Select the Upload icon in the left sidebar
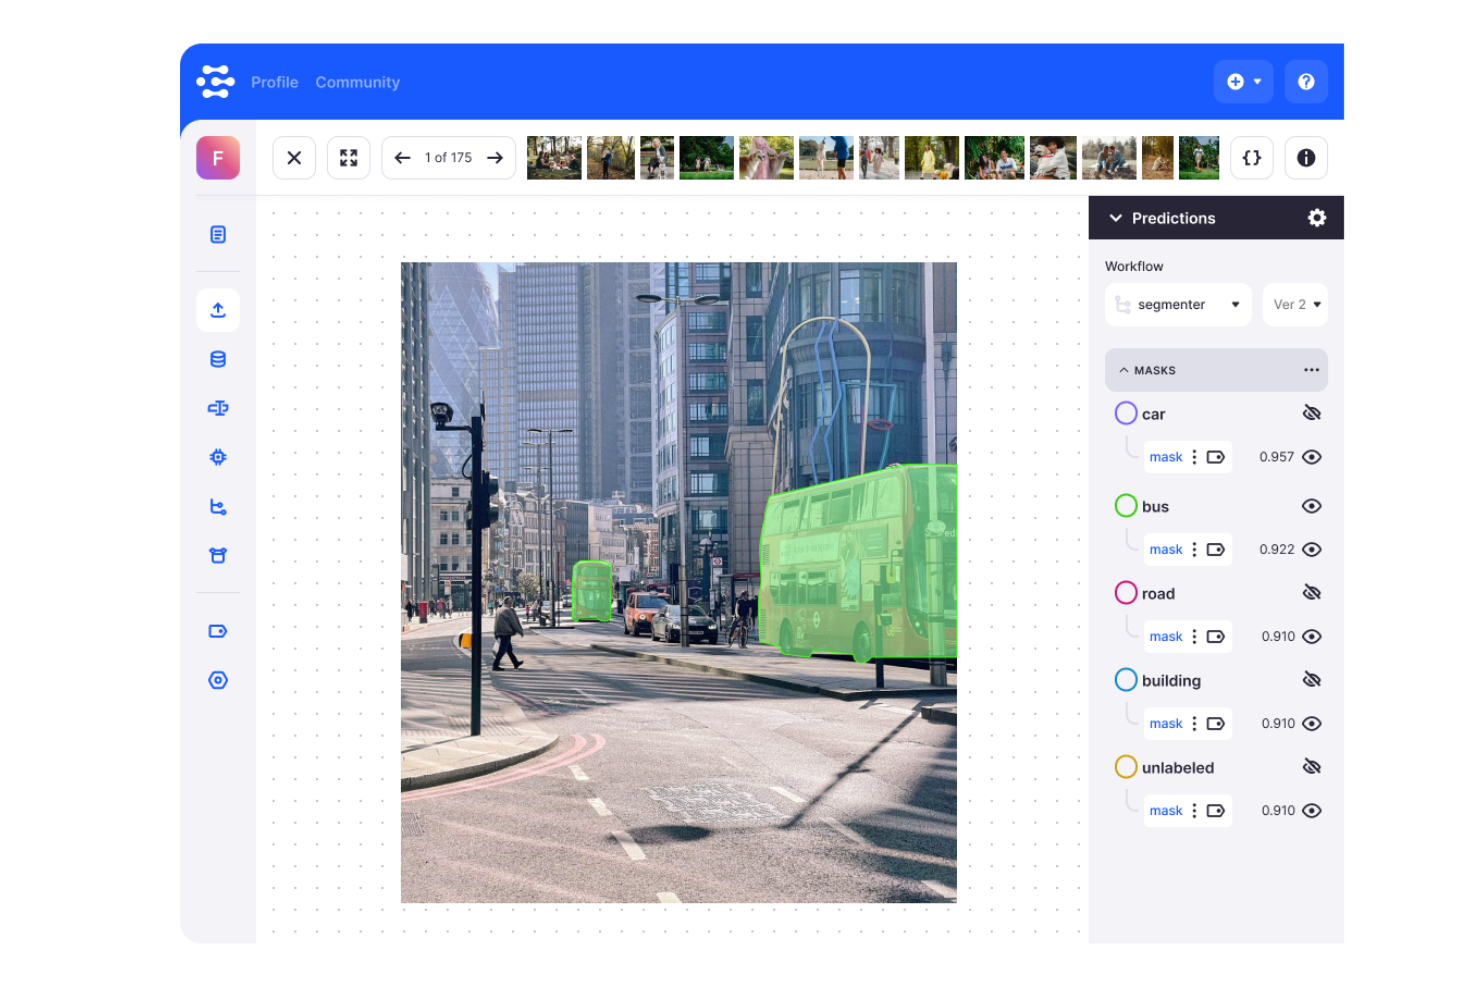The width and height of the screenshot is (1480, 987). [218, 310]
